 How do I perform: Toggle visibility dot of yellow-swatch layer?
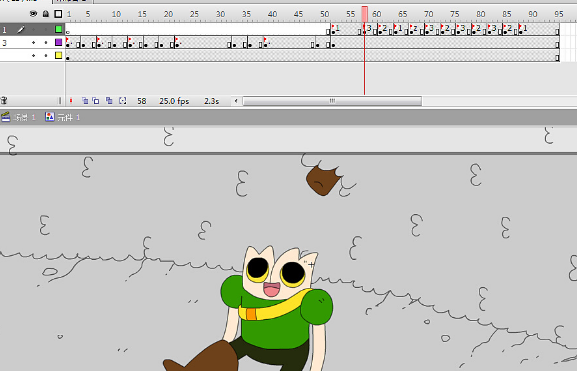tap(33, 56)
